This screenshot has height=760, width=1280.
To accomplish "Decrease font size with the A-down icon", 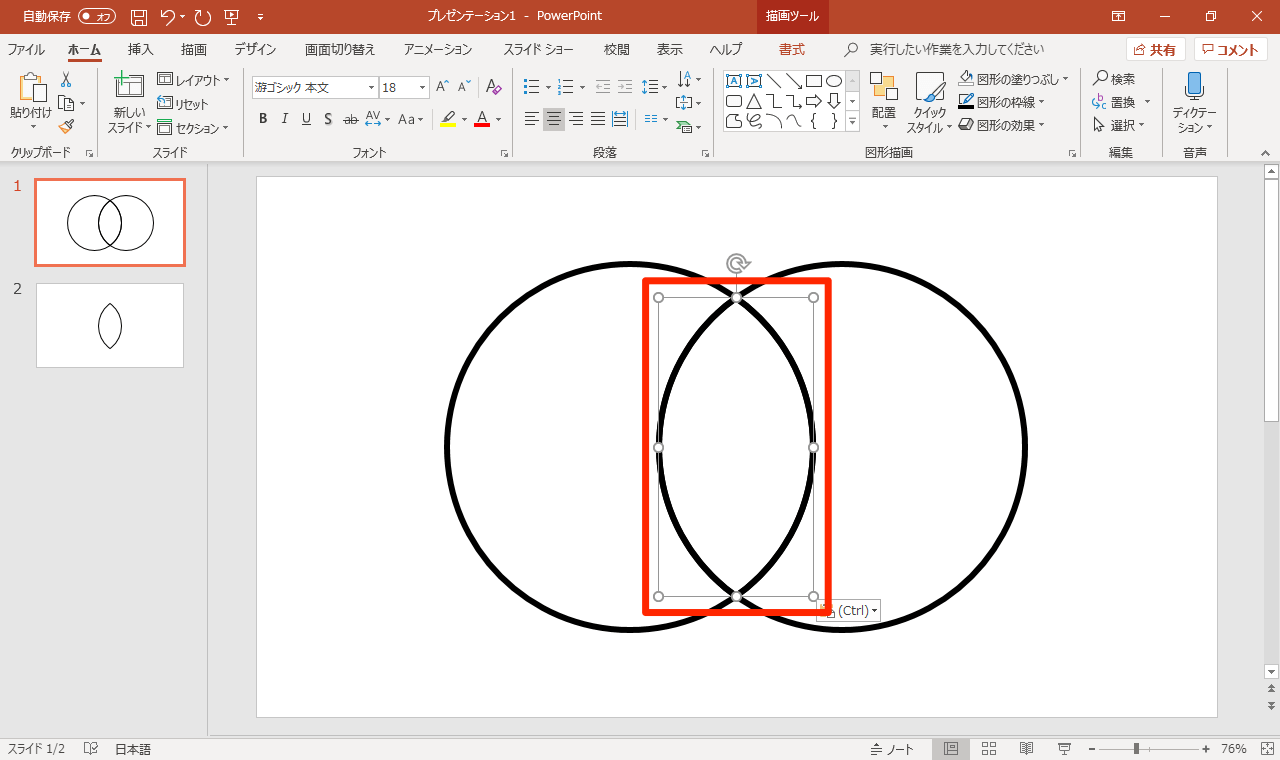I will click(464, 88).
